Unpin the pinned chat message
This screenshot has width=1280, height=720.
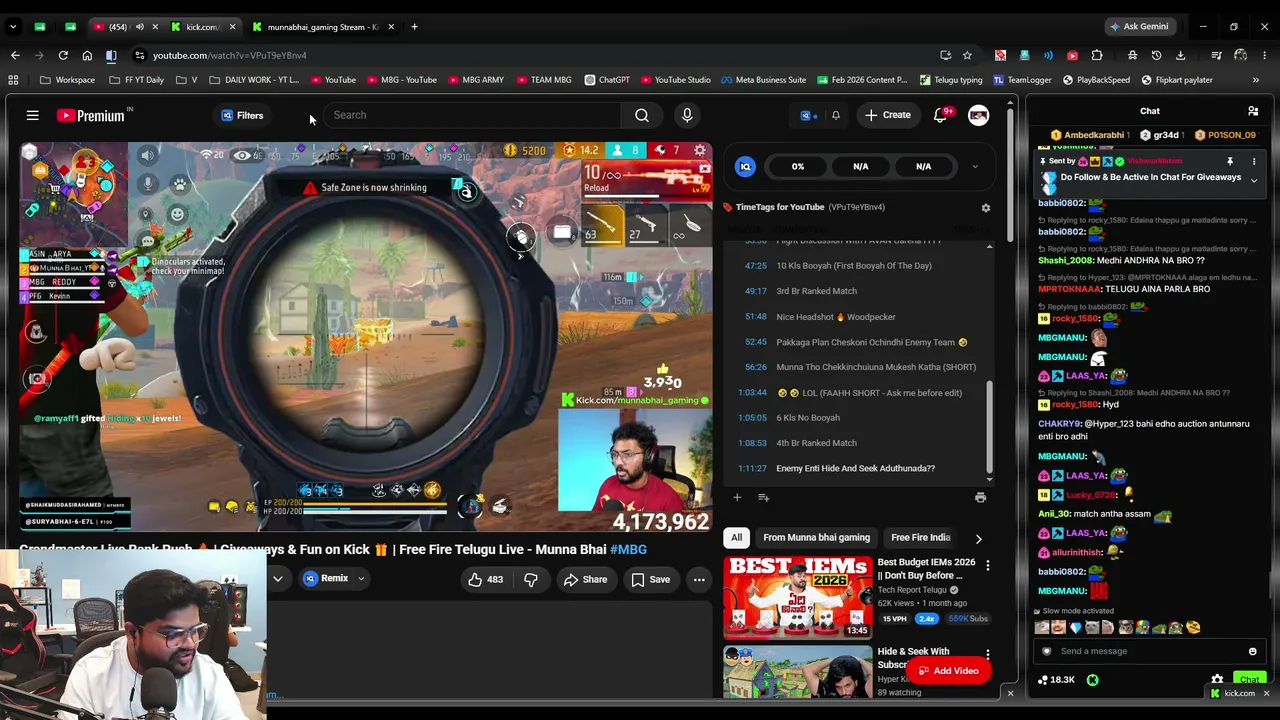(x=1230, y=161)
